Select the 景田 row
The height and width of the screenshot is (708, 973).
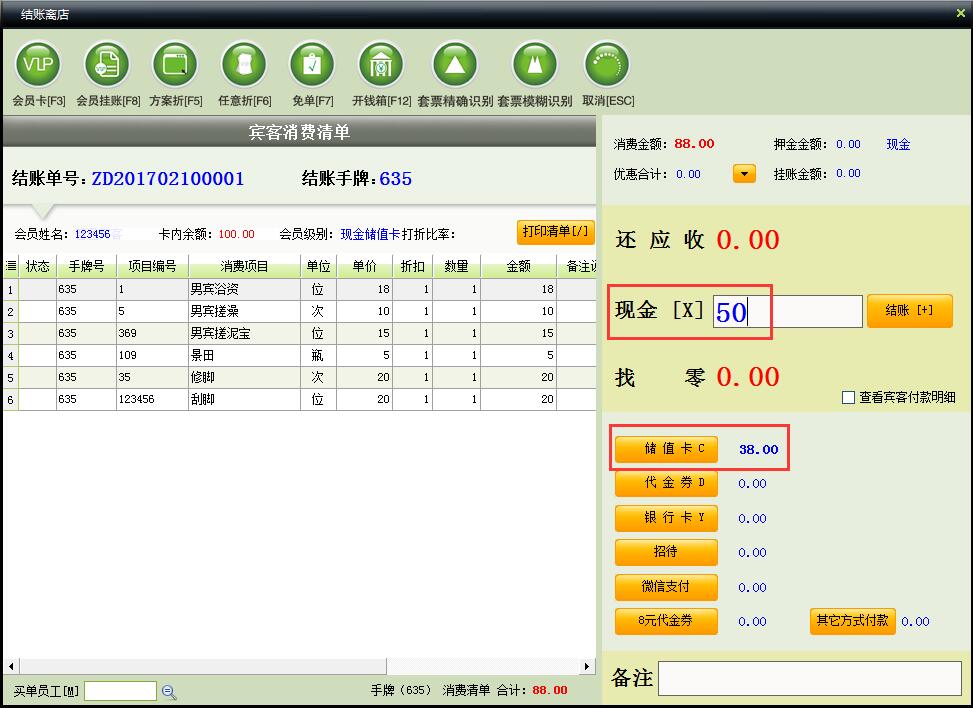pos(300,356)
